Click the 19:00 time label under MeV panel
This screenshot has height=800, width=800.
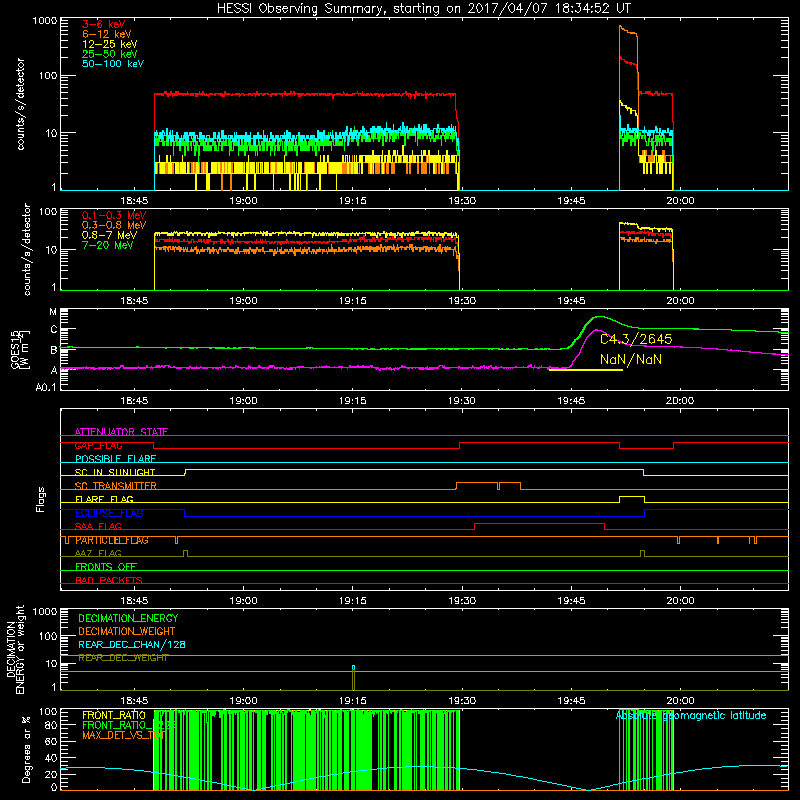[x=243, y=301]
